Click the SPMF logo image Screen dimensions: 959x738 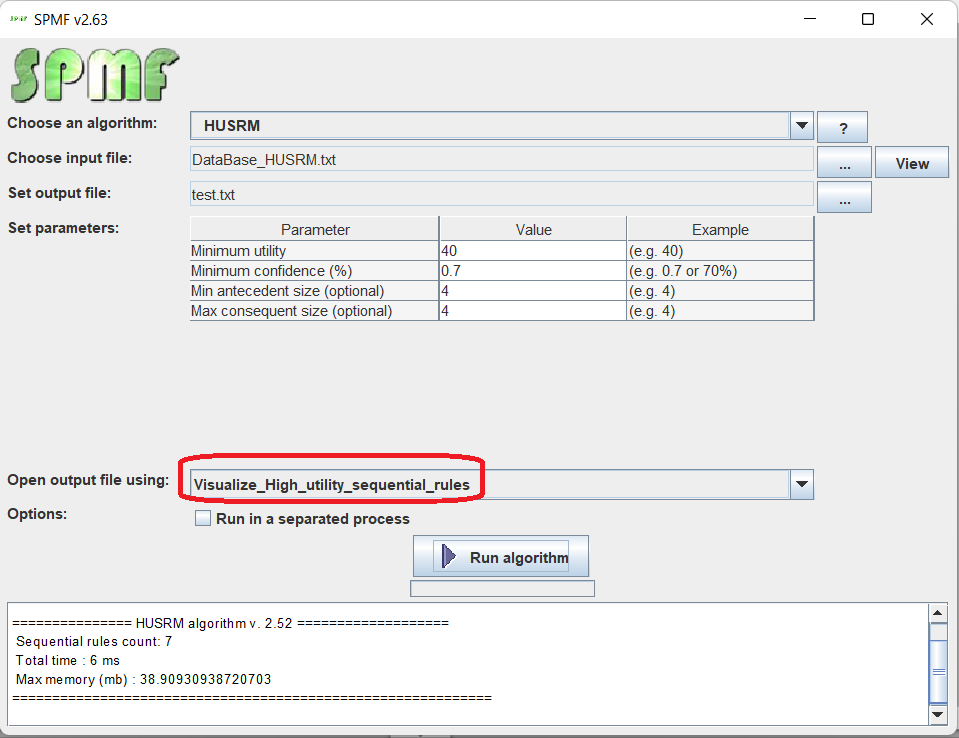(x=95, y=75)
